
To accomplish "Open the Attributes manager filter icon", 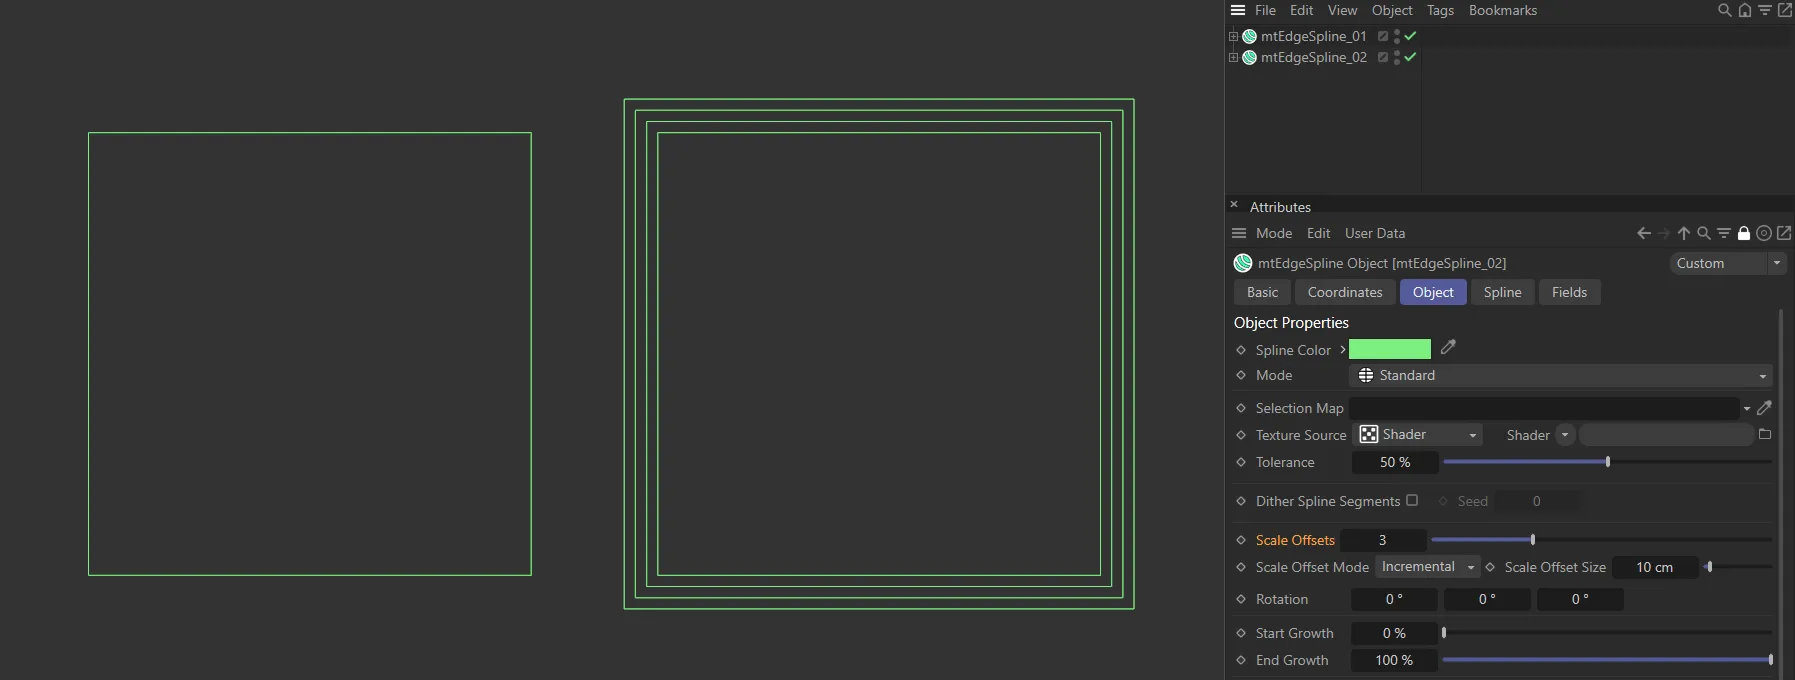I will click(1724, 233).
